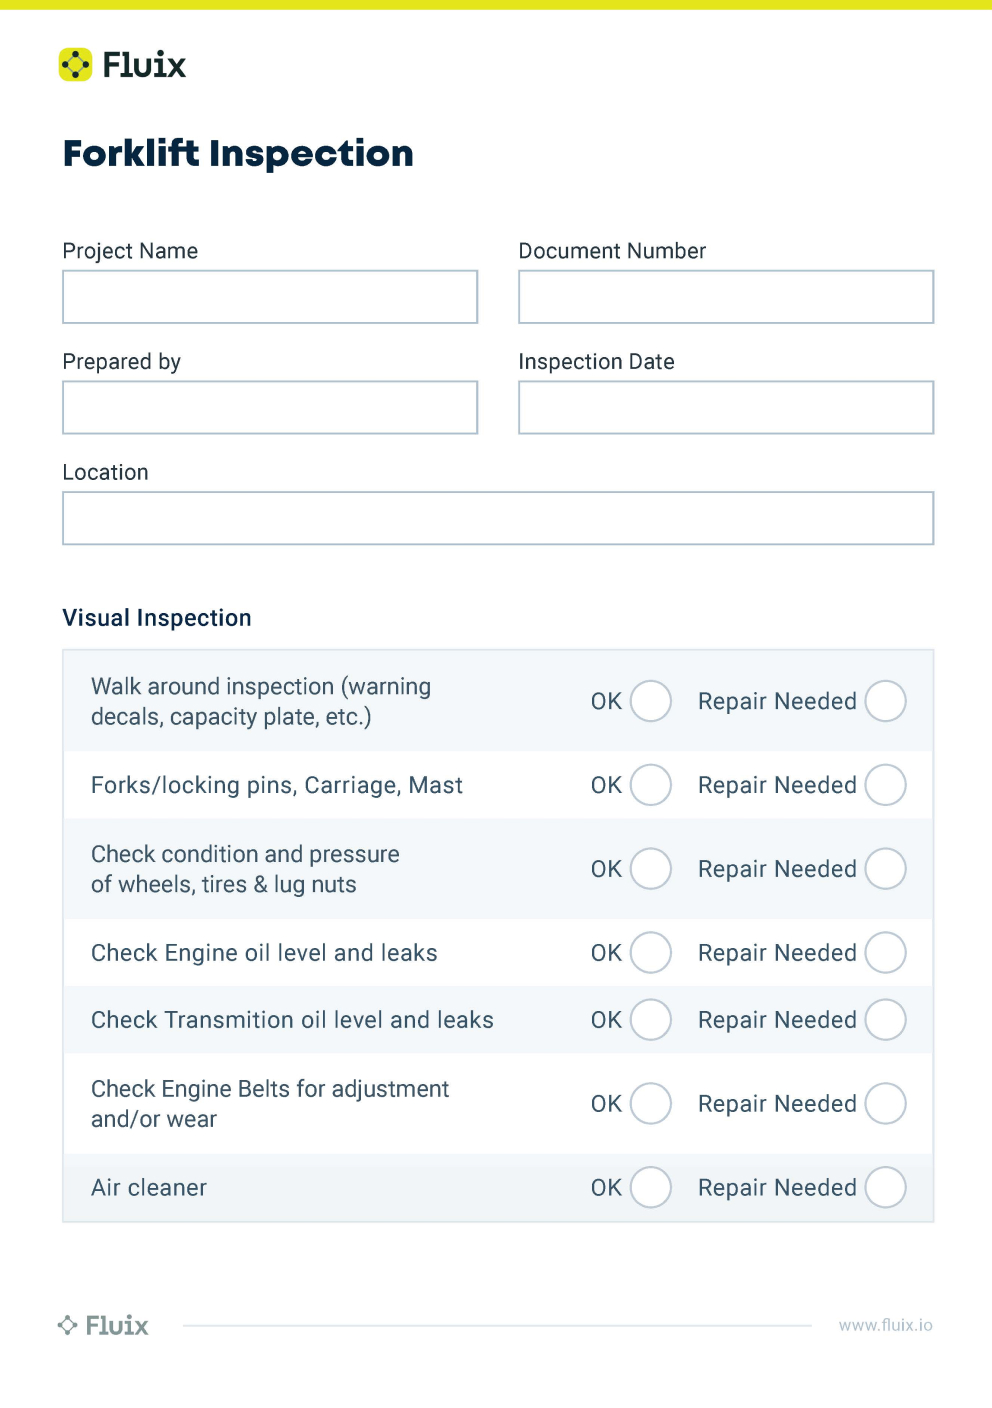Click the gray Fluix footer logo

[104, 1325]
